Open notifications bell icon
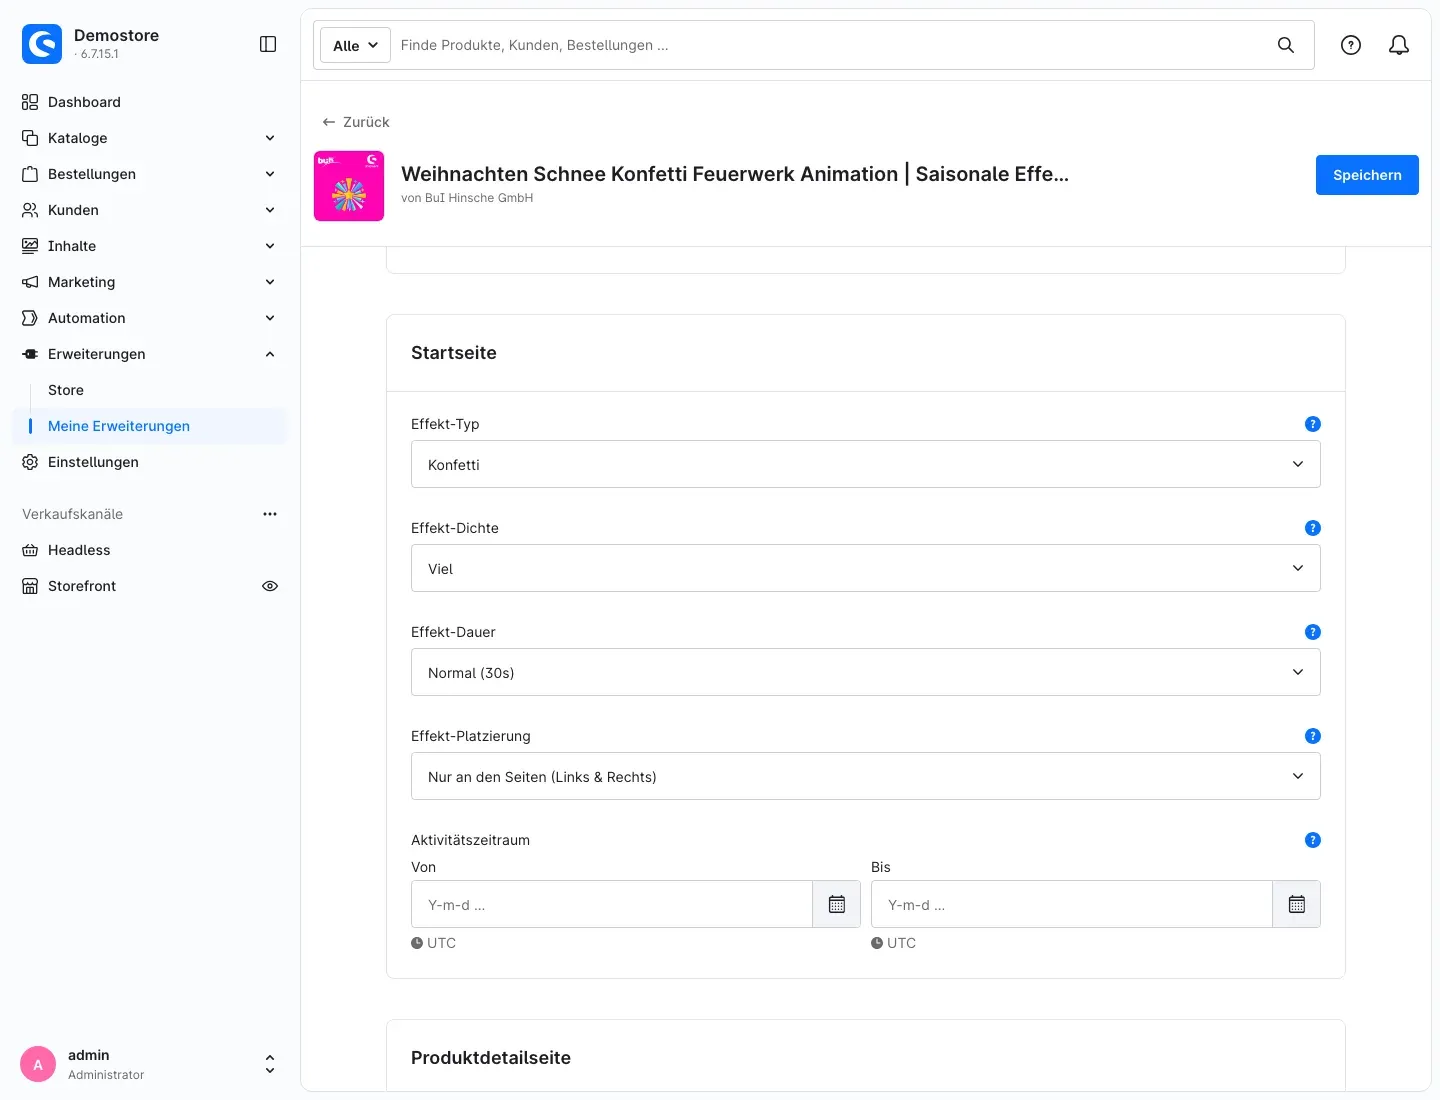The width and height of the screenshot is (1440, 1100). coord(1399,45)
